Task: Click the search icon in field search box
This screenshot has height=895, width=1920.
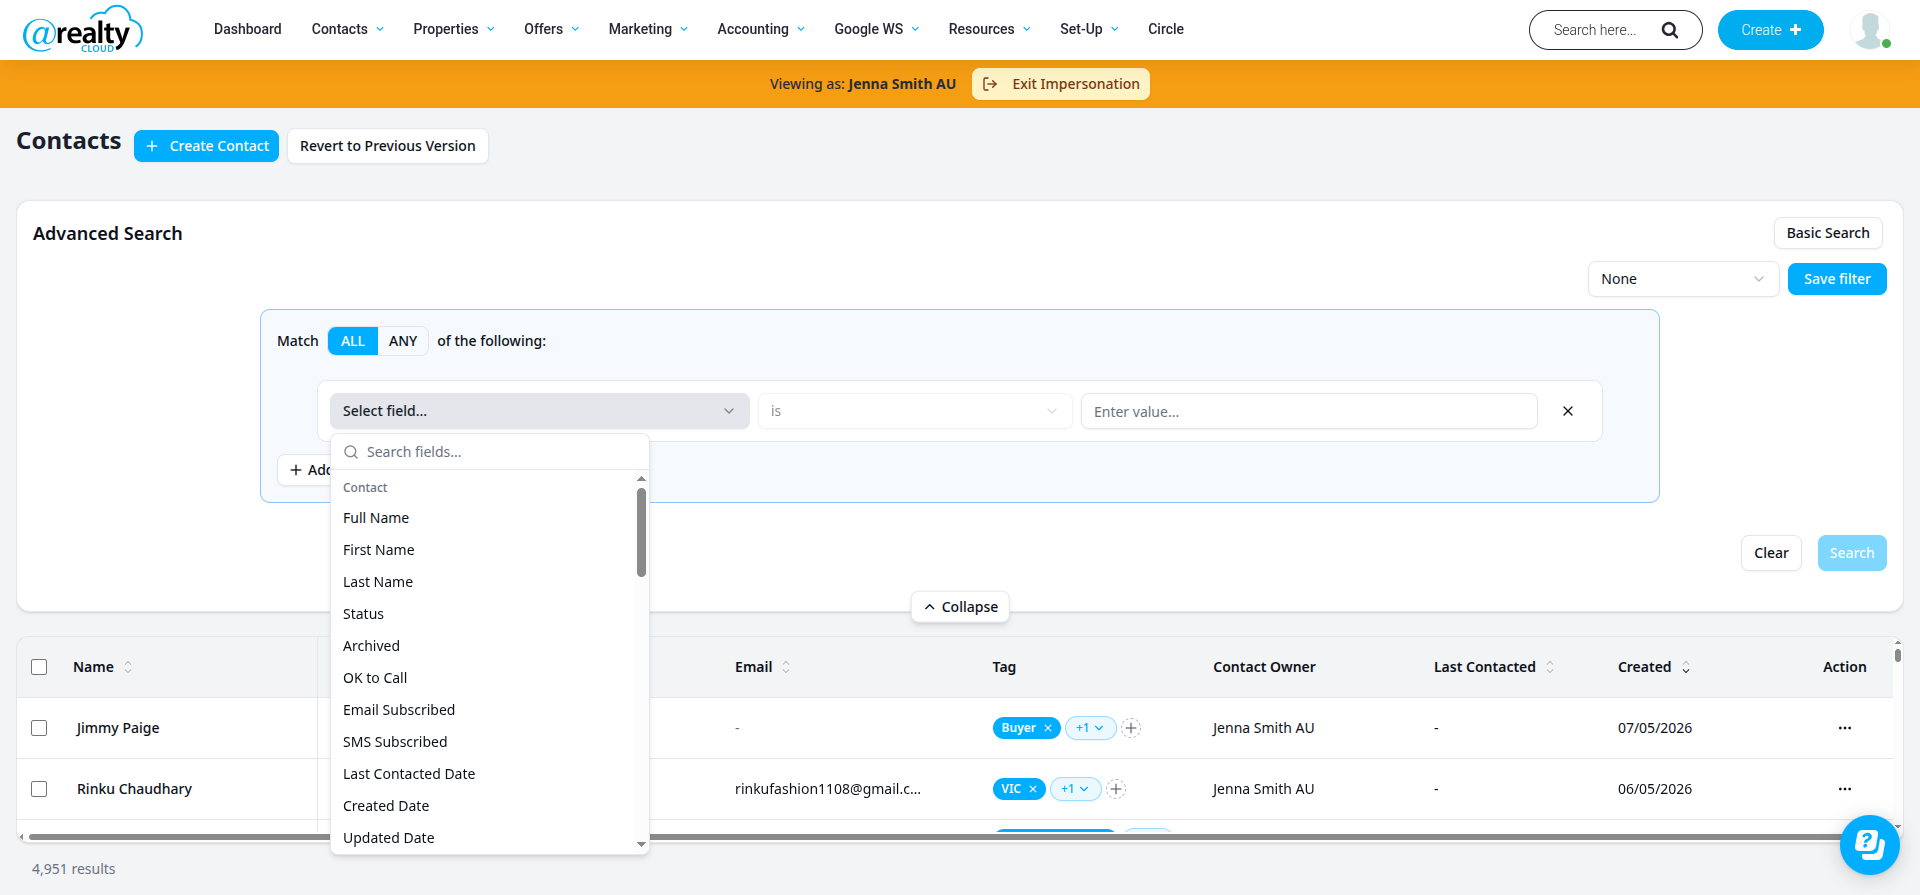Action: pyautogui.click(x=351, y=452)
